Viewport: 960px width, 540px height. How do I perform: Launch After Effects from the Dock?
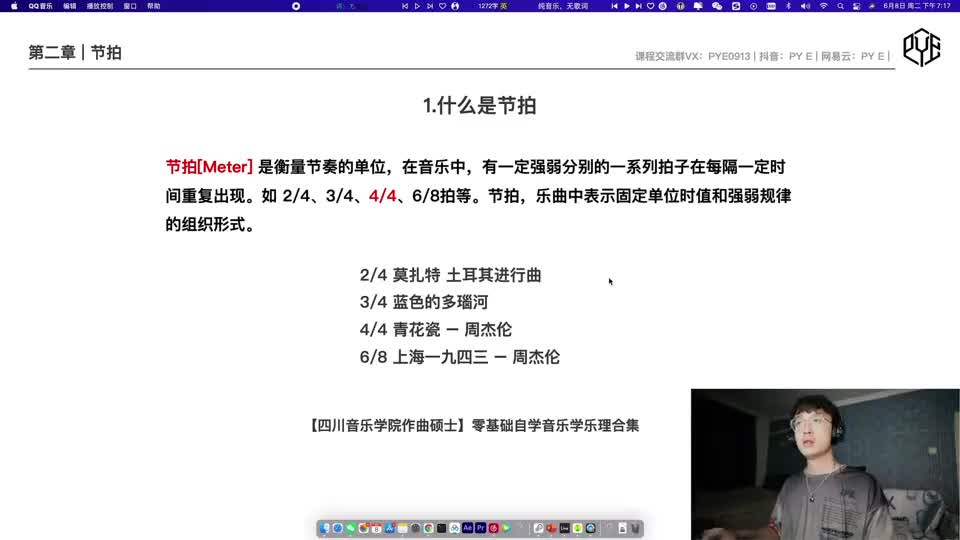point(468,528)
